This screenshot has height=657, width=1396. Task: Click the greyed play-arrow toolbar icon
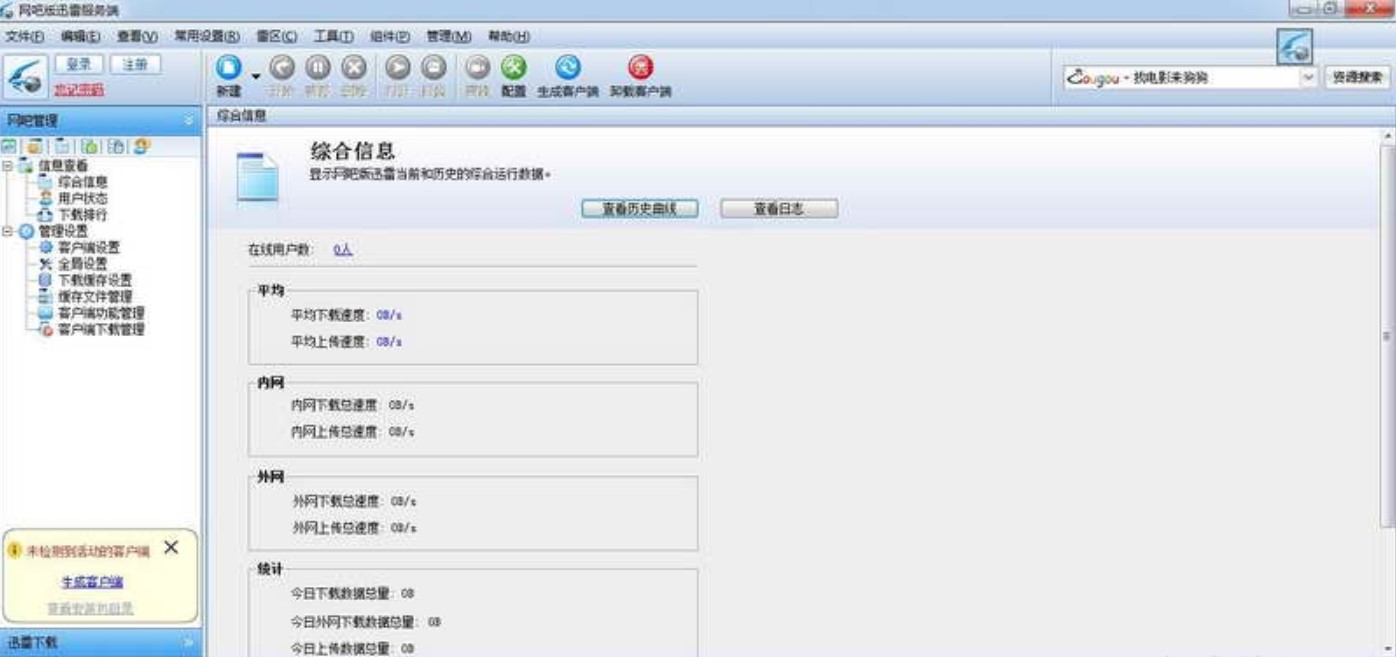click(x=397, y=68)
